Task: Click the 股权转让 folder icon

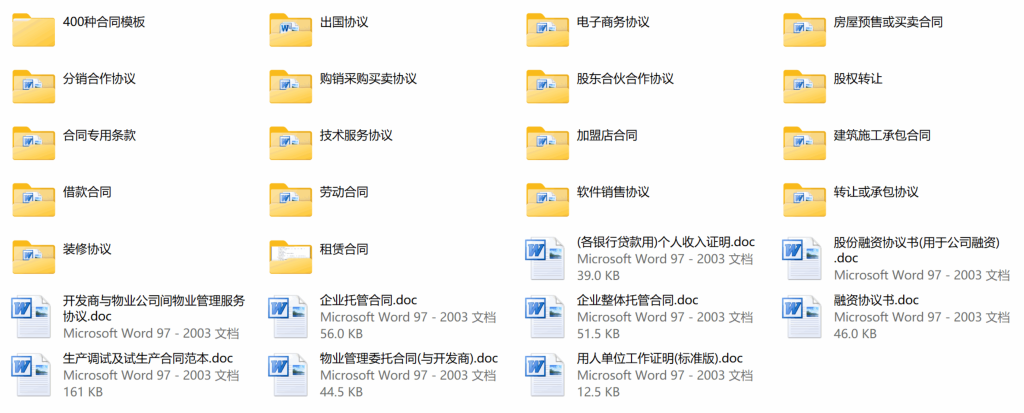Action: (x=805, y=87)
